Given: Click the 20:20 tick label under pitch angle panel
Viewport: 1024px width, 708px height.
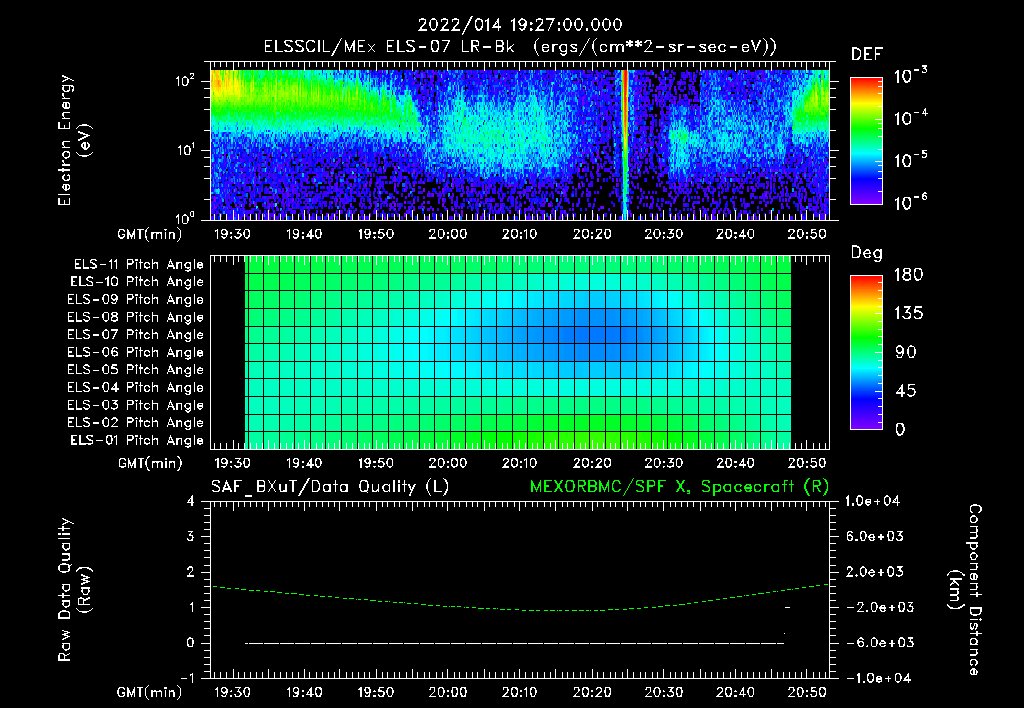Looking at the screenshot, I should [x=592, y=463].
